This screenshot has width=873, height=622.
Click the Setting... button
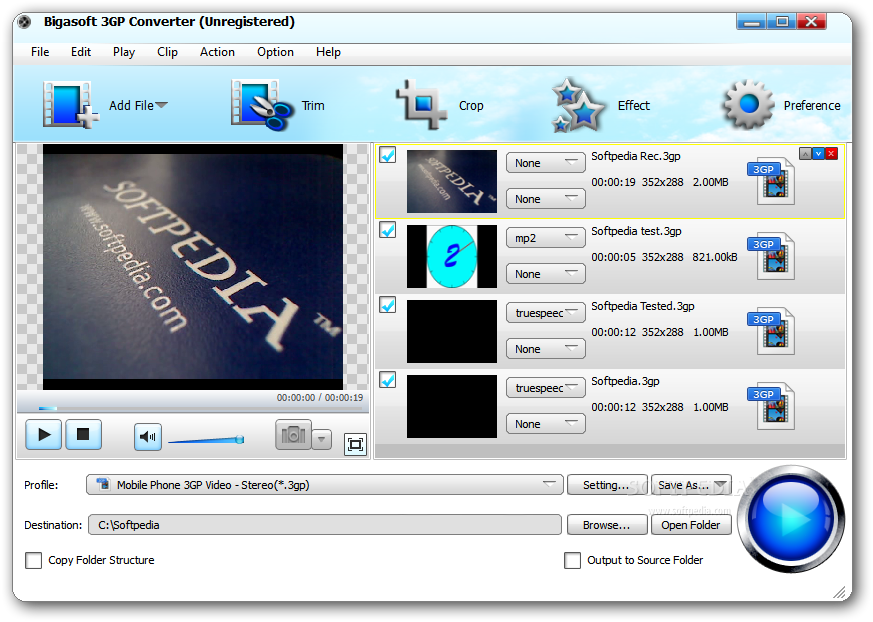pos(607,484)
